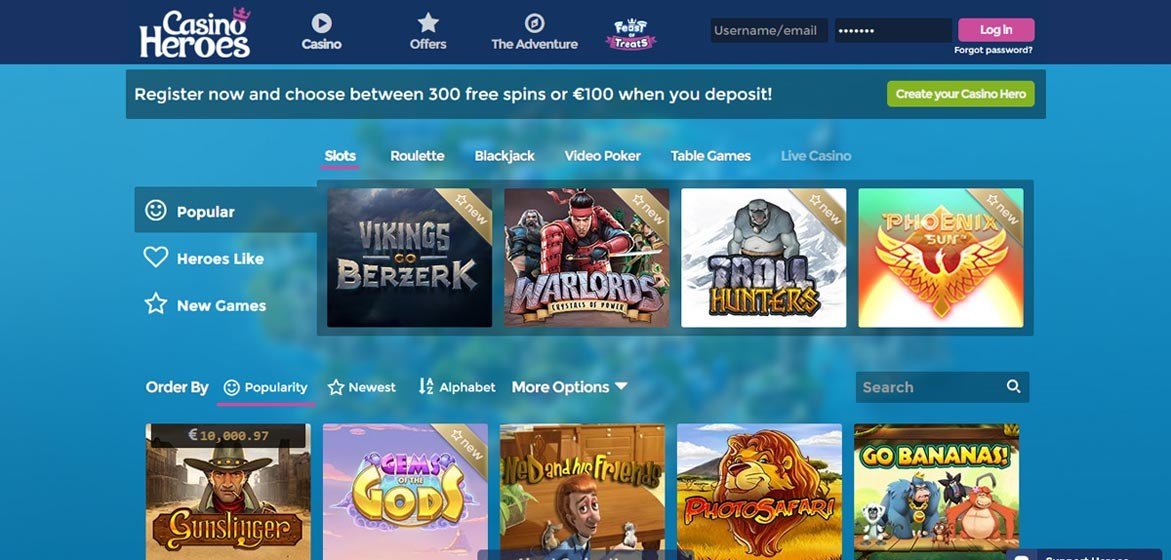This screenshot has width=1171, height=560.
Task: Focus the Username/email field
Action: coord(769,31)
